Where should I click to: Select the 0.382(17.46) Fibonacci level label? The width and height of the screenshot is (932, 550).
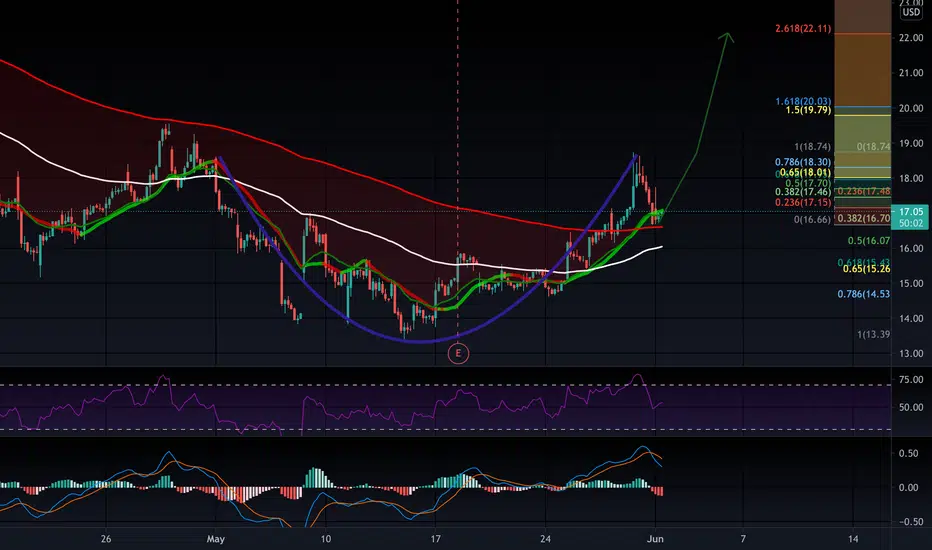pos(803,192)
